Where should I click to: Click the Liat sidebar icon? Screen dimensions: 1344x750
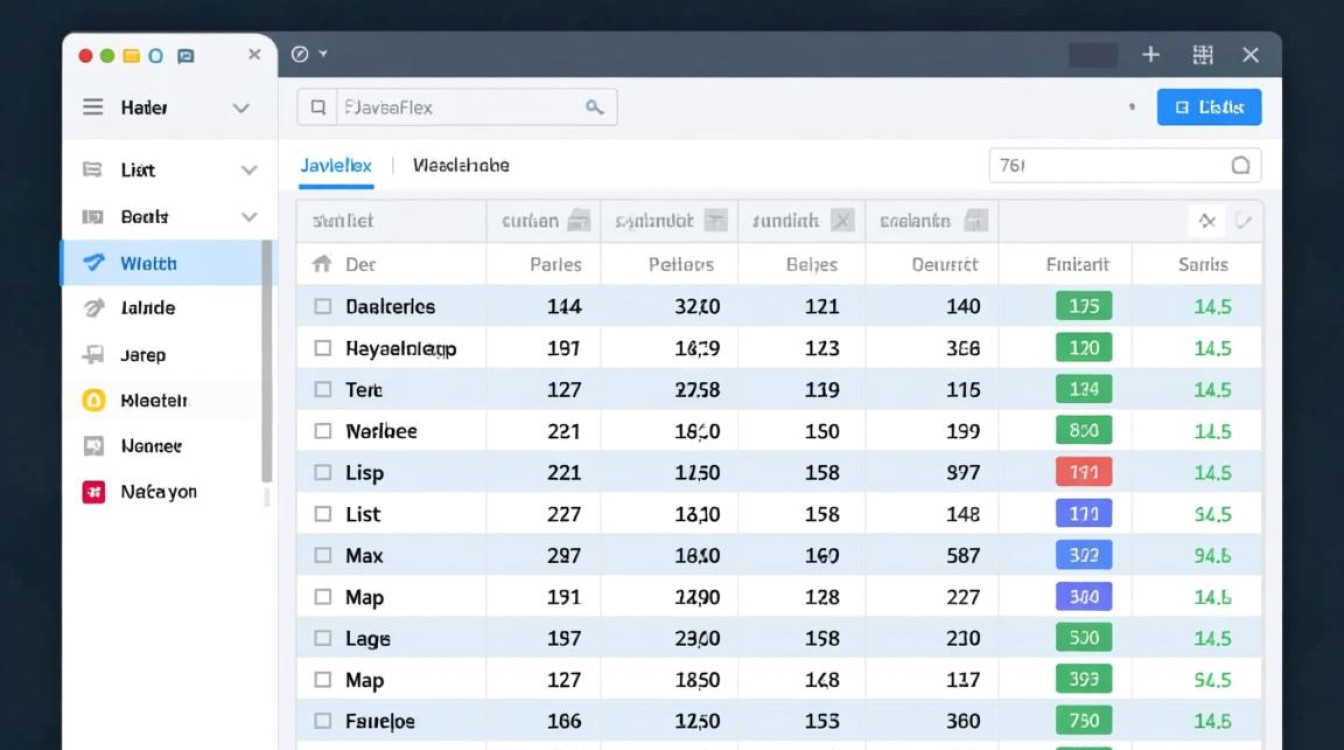(92, 170)
